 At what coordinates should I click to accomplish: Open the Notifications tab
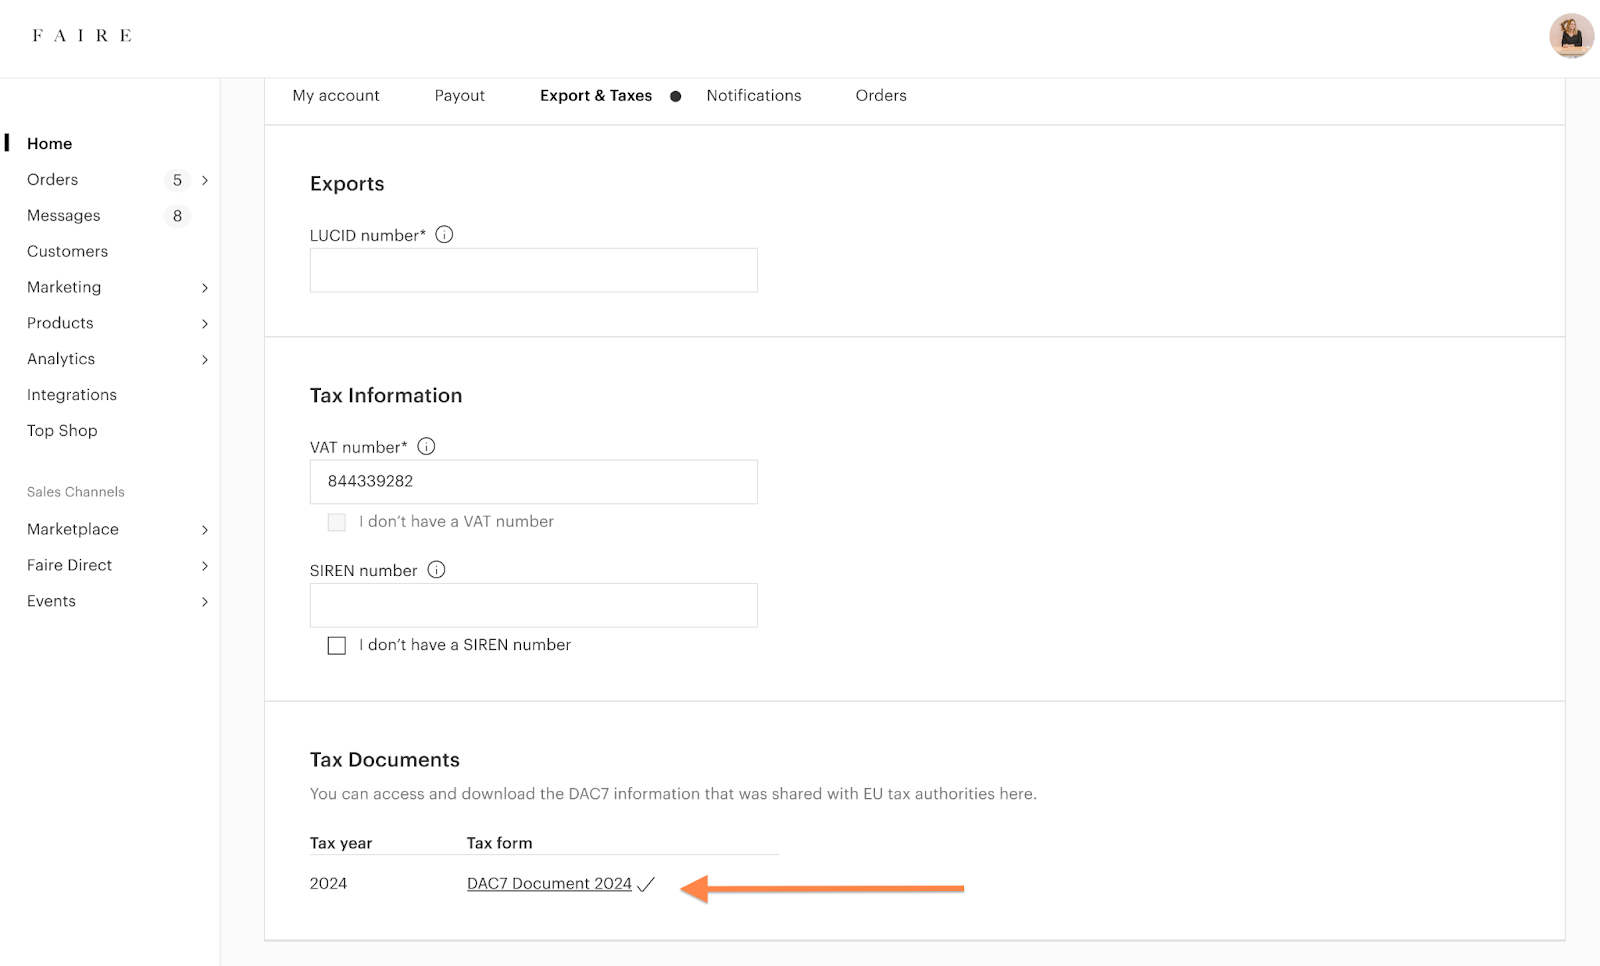coord(753,96)
